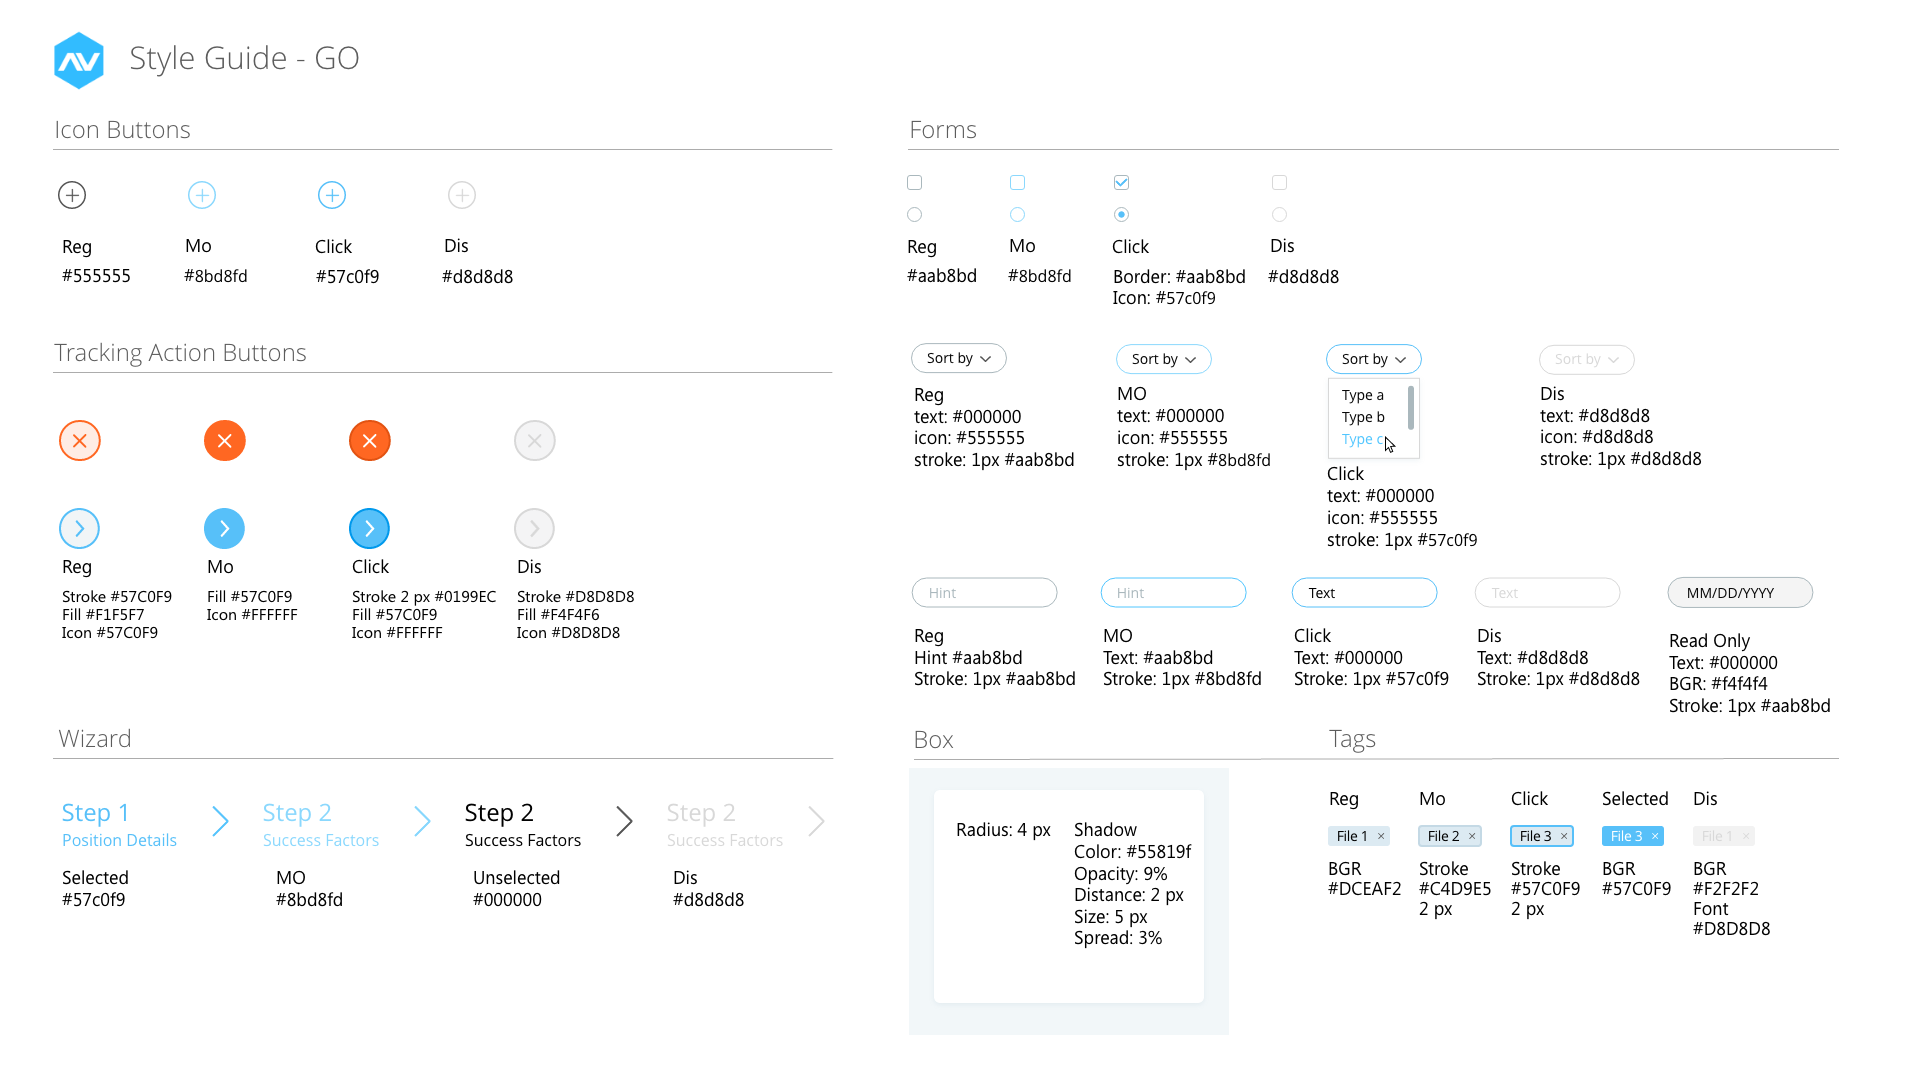Open the MO-state Sort by dropdown
This screenshot has height=1080, width=1920.
pyautogui.click(x=1164, y=359)
